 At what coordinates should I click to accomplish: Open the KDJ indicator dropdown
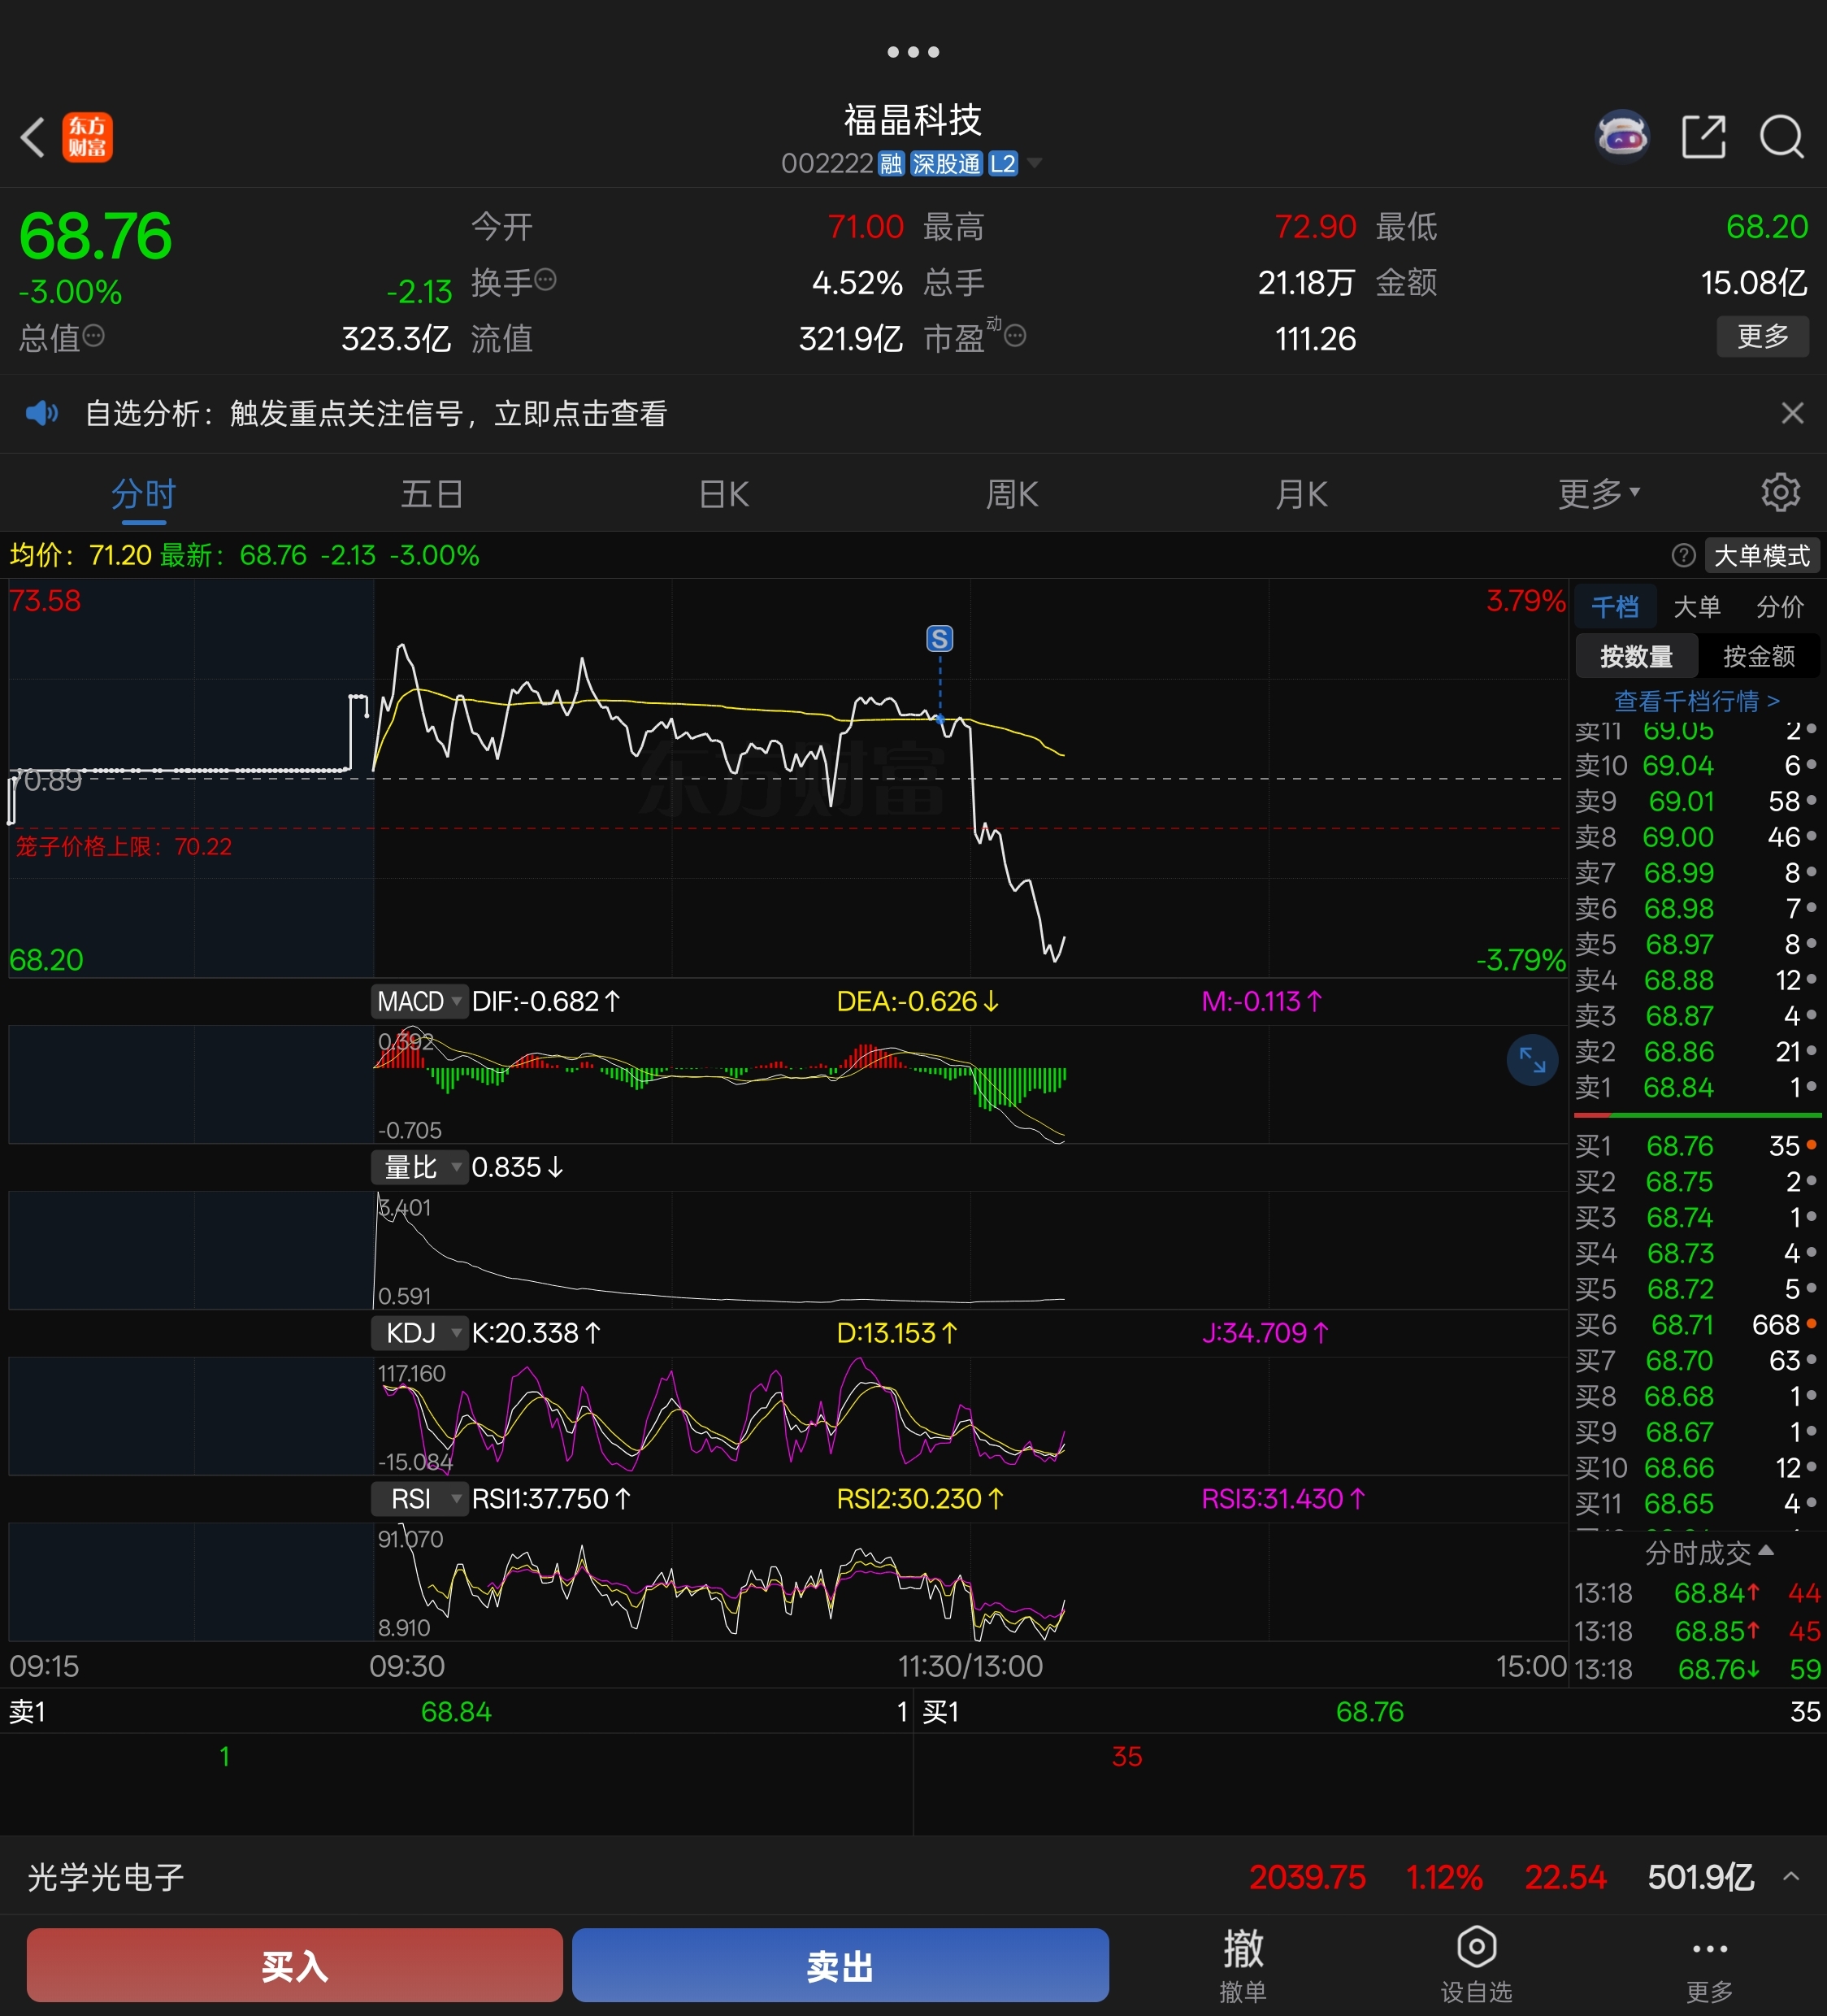419,1333
